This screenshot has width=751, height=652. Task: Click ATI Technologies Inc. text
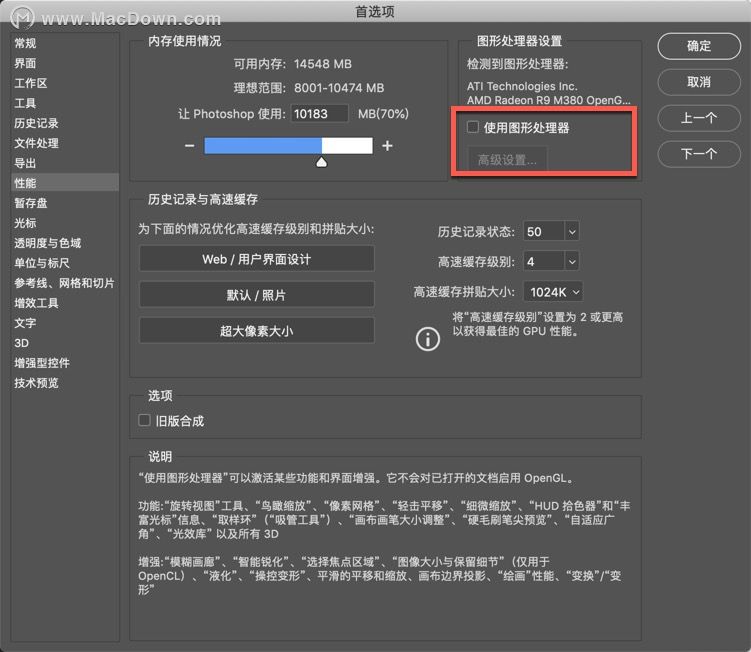tap(522, 86)
